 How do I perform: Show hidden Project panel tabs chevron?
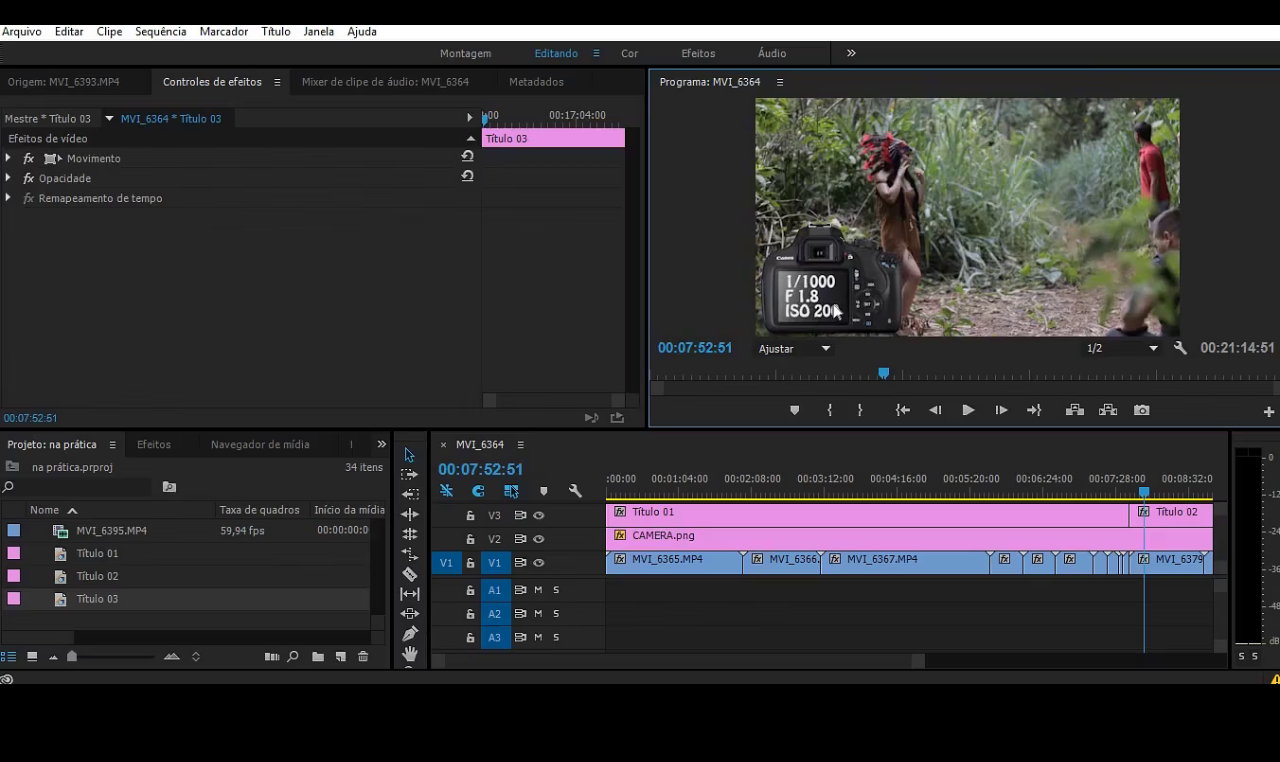click(x=381, y=444)
